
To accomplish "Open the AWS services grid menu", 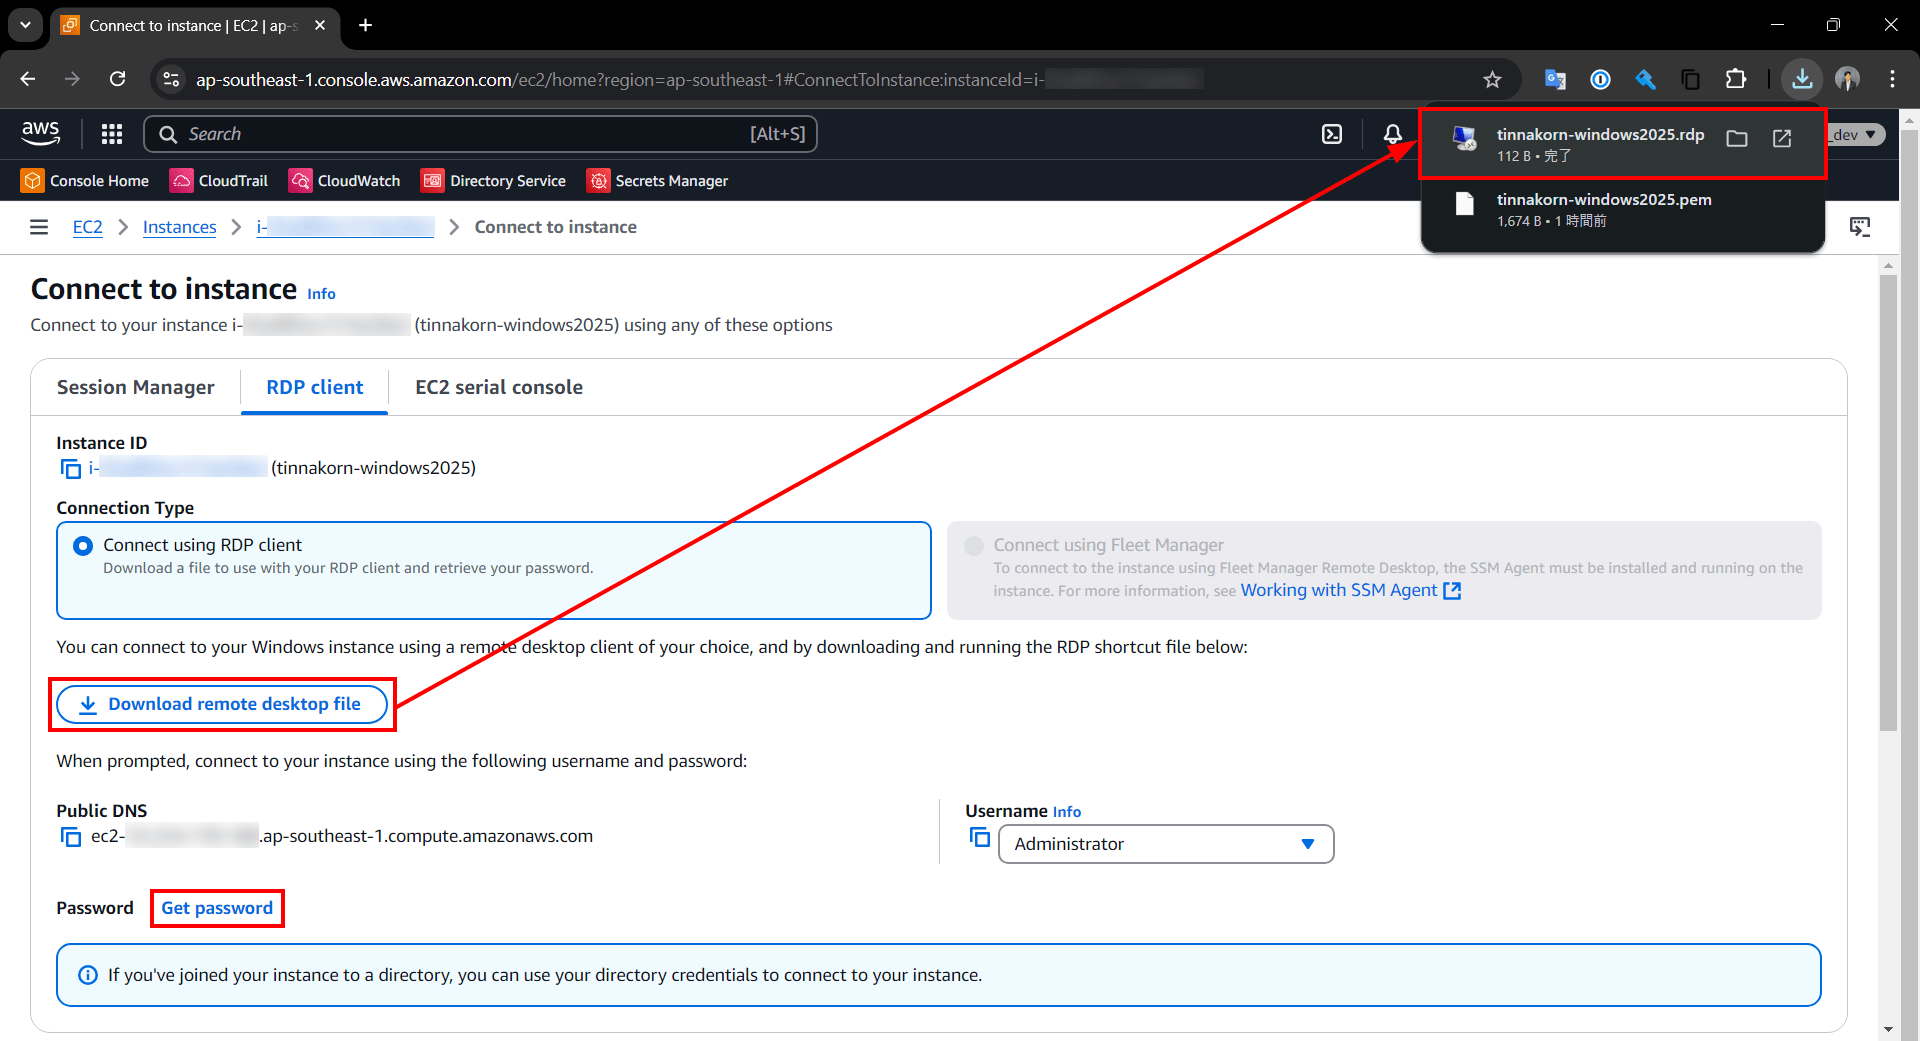I will (x=112, y=134).
